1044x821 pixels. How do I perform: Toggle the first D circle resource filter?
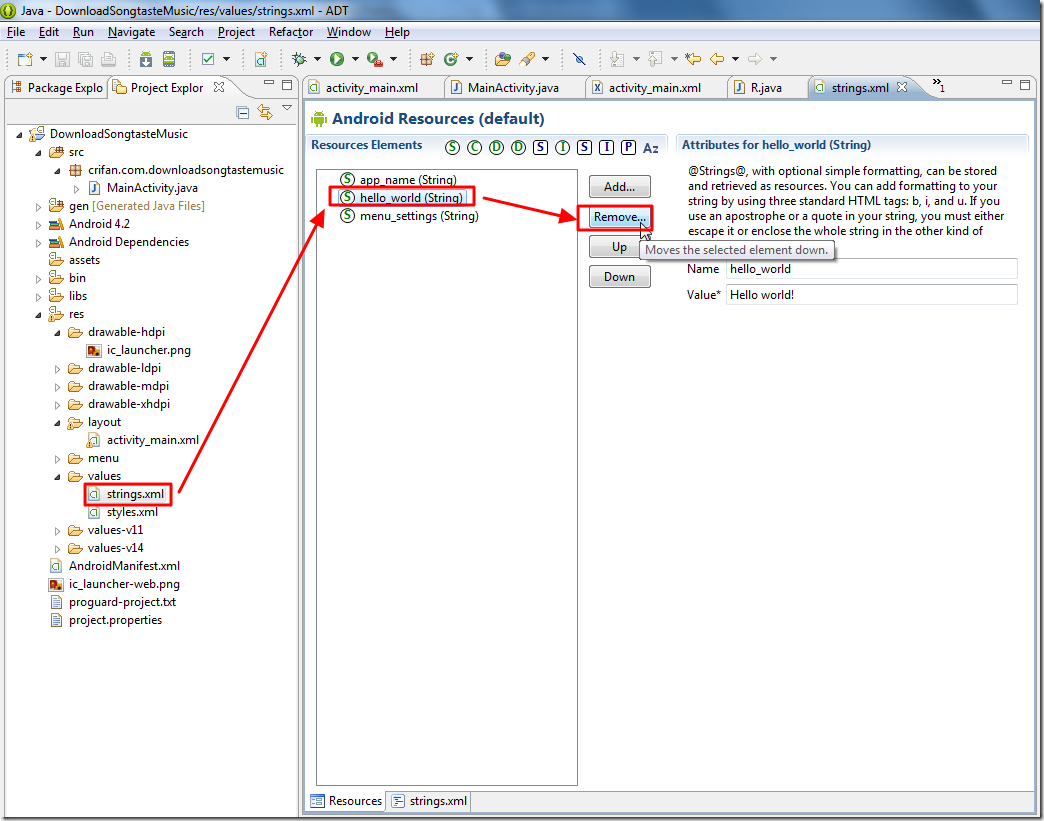(x=497, y=147)
